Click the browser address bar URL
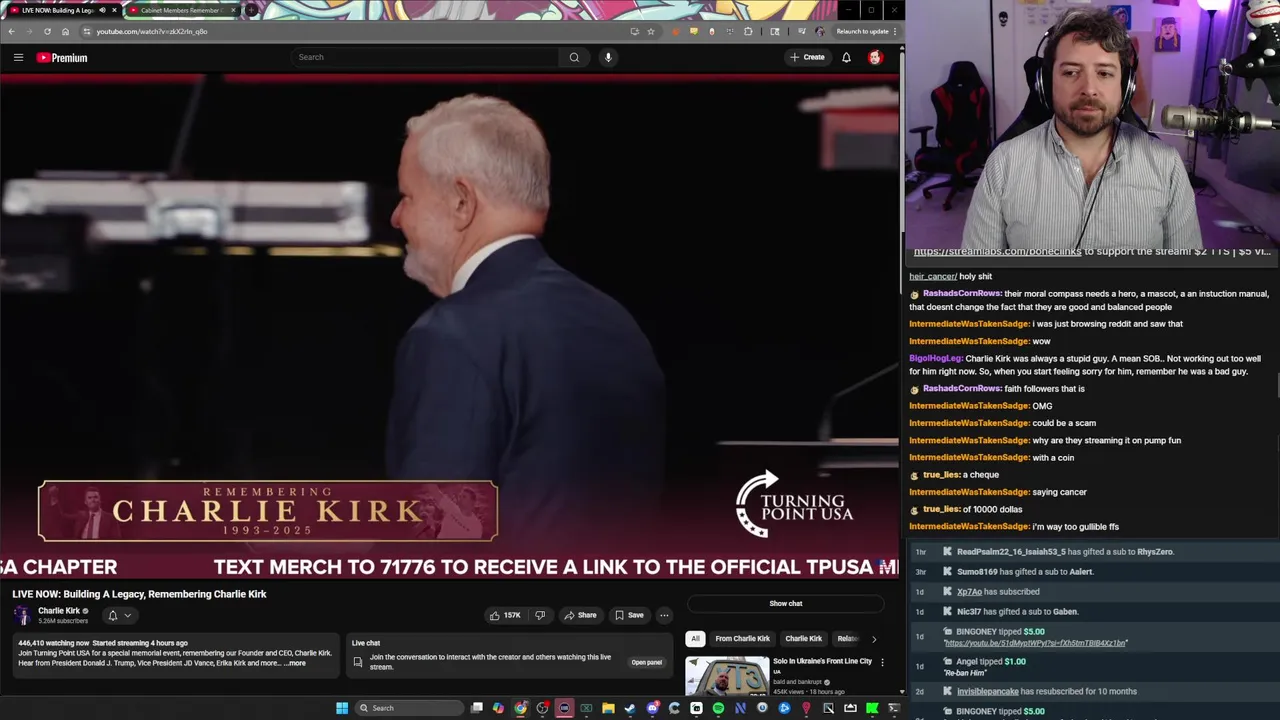The width and height of the screenshot is (1280, 720). point(151,31)
